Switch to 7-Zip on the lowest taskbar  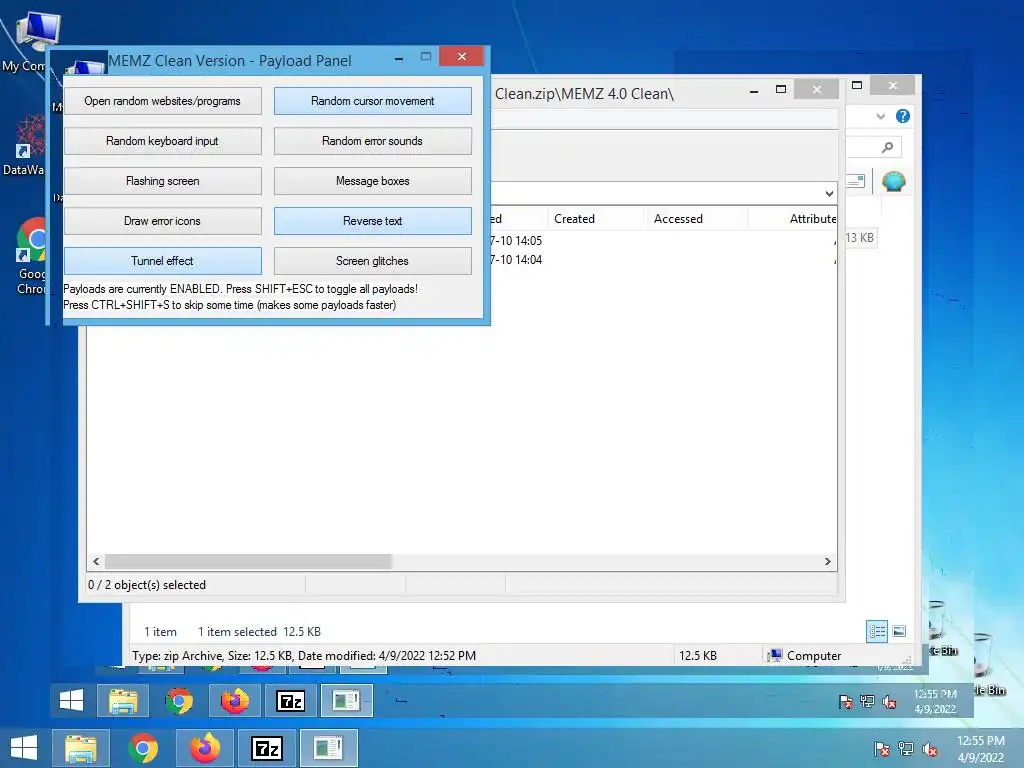267,748
